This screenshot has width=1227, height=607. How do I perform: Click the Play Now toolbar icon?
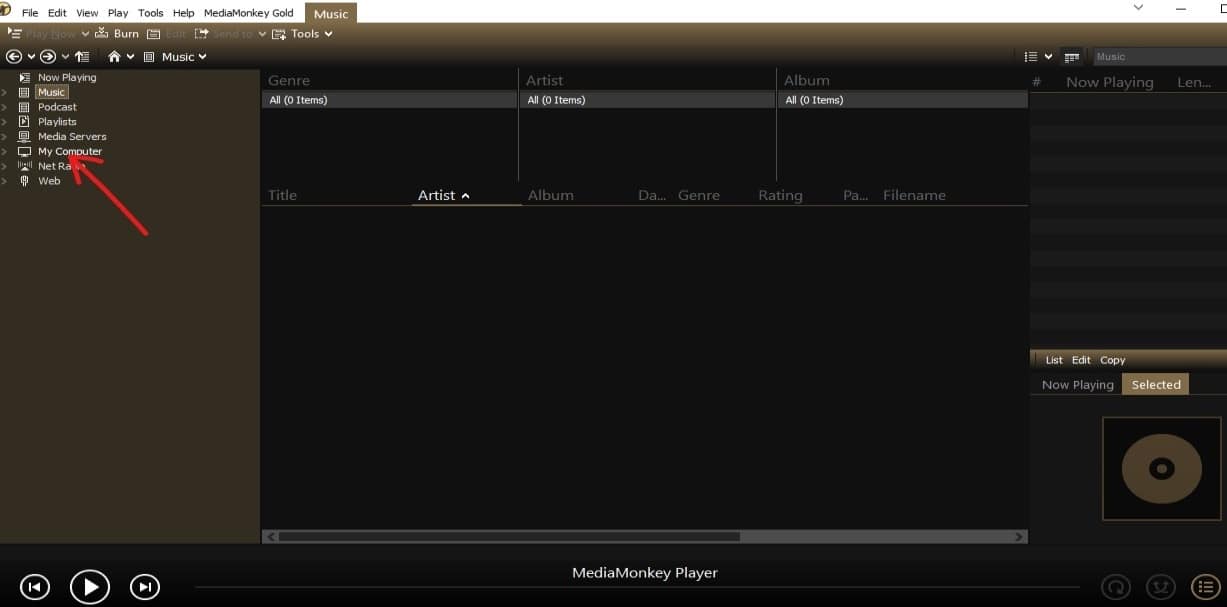tap(15, 33)
